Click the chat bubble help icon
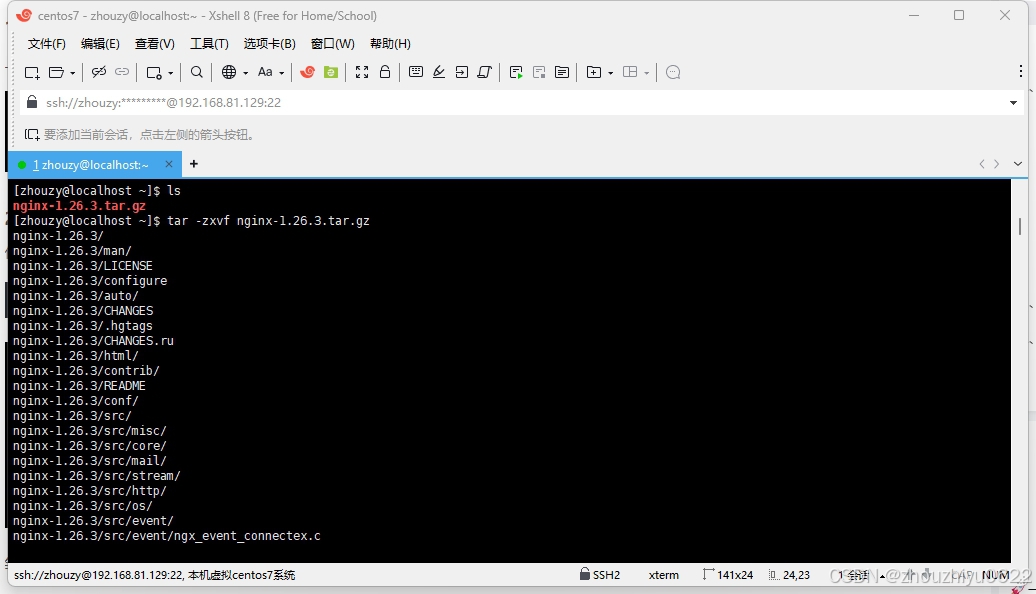The image size is (1036, 594). 673,72
